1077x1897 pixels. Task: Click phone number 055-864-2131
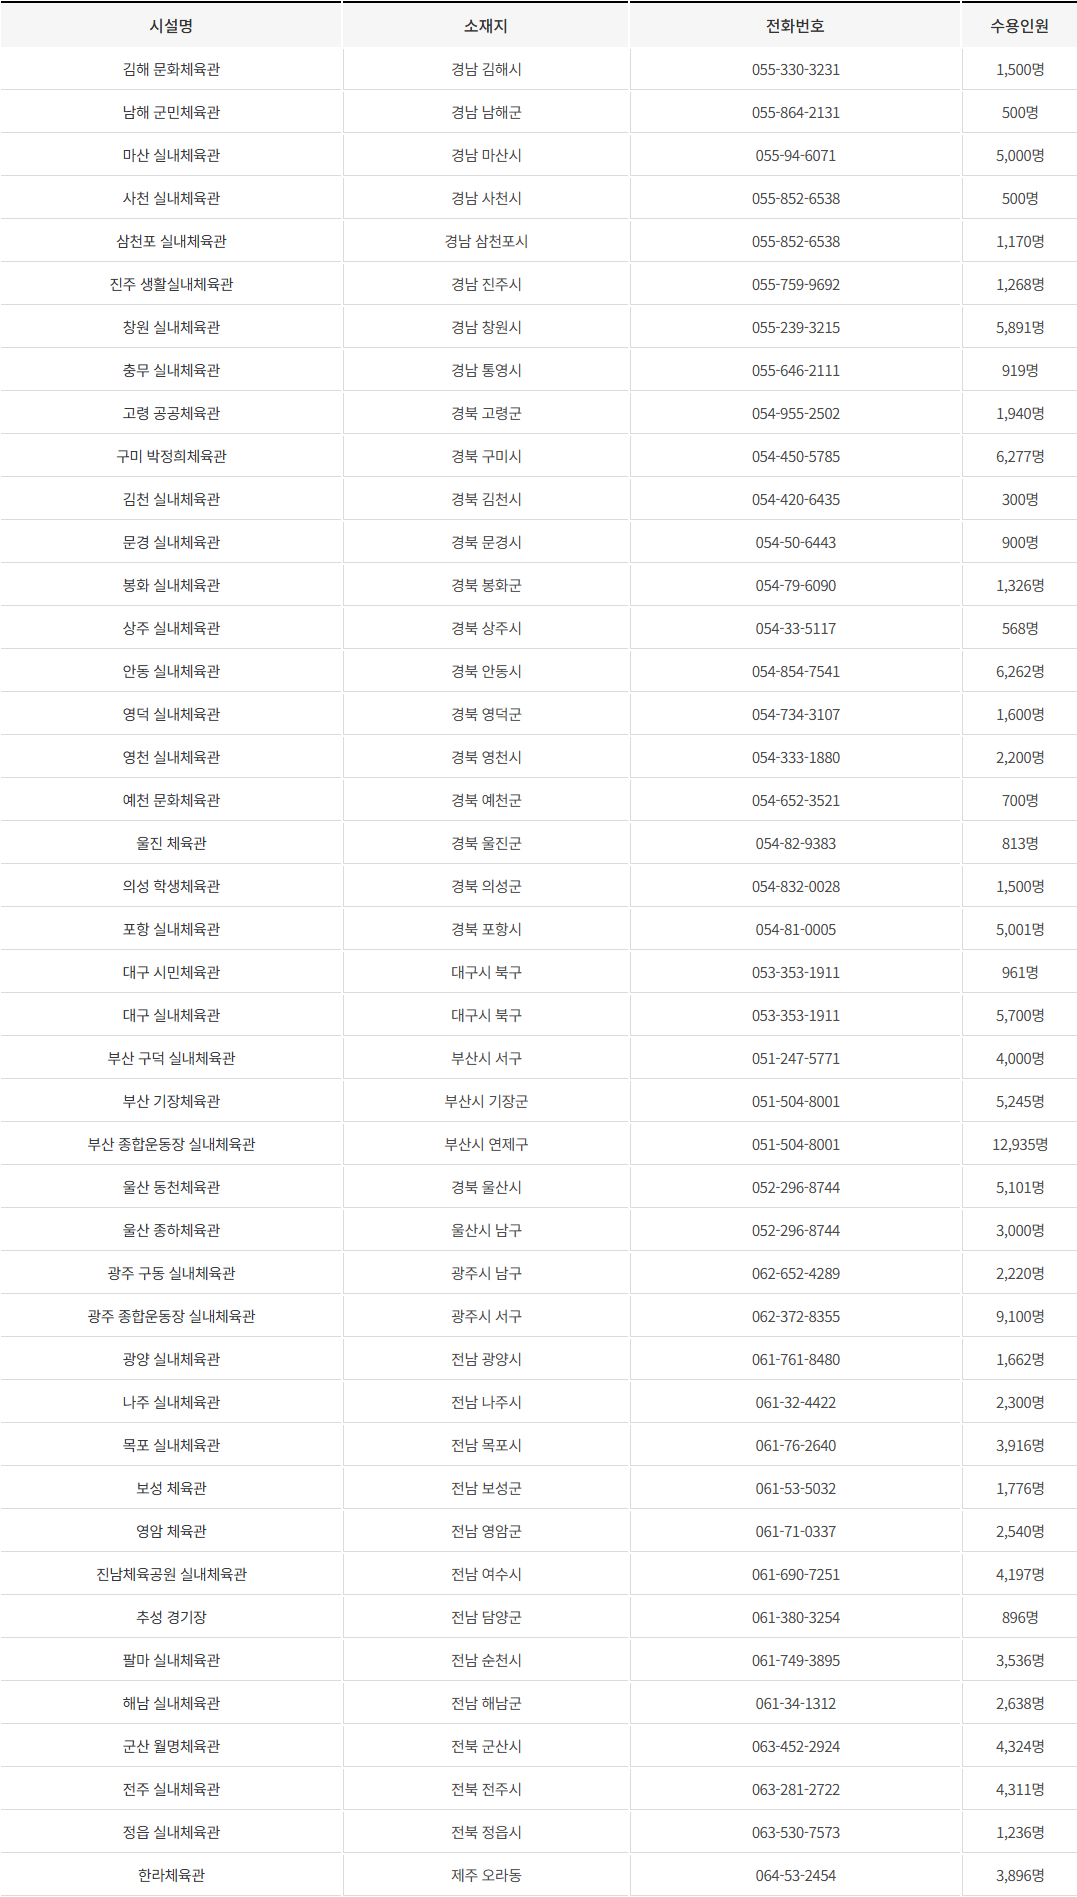click(x=796, y=112)
